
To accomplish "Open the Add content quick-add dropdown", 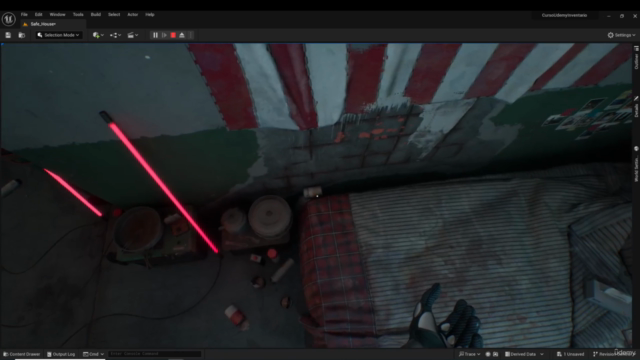I will [x=98, y=36].
